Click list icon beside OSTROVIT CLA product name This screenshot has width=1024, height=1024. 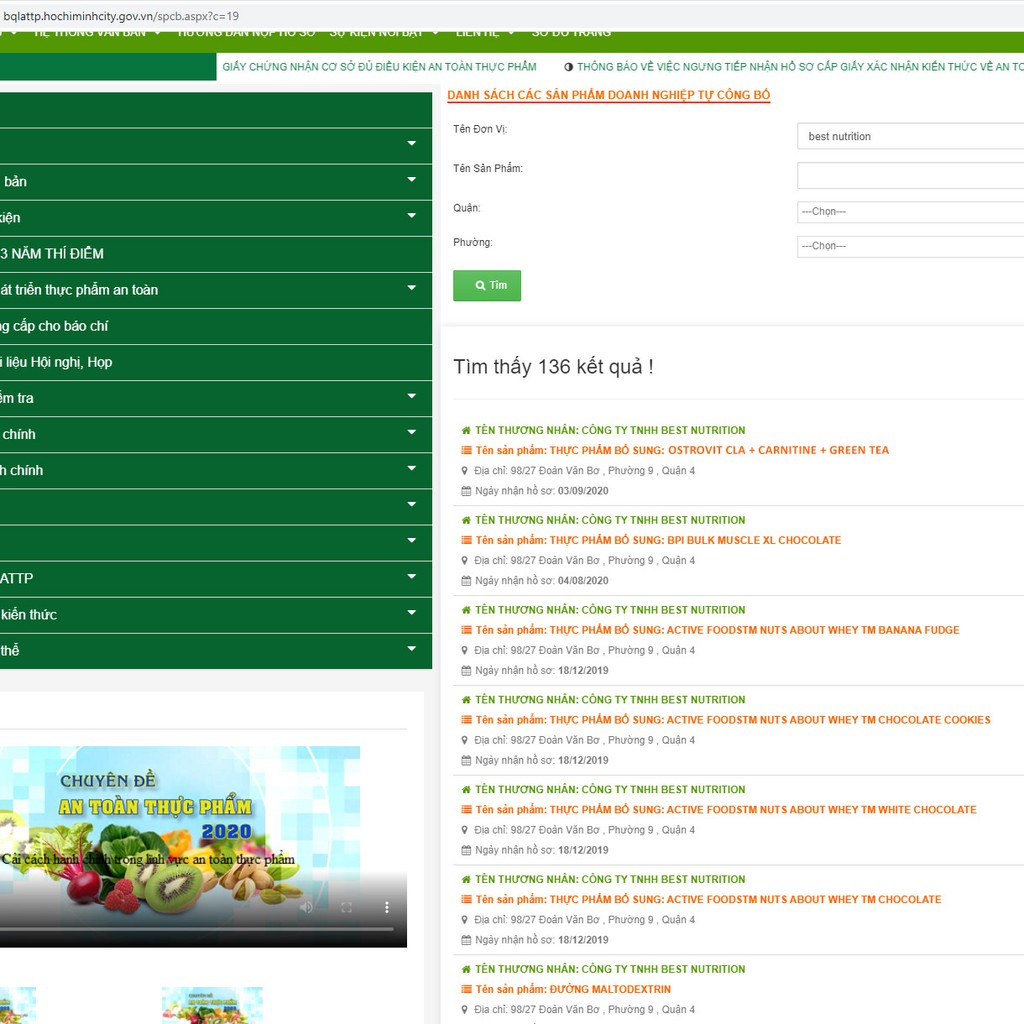tap(466, 450)
